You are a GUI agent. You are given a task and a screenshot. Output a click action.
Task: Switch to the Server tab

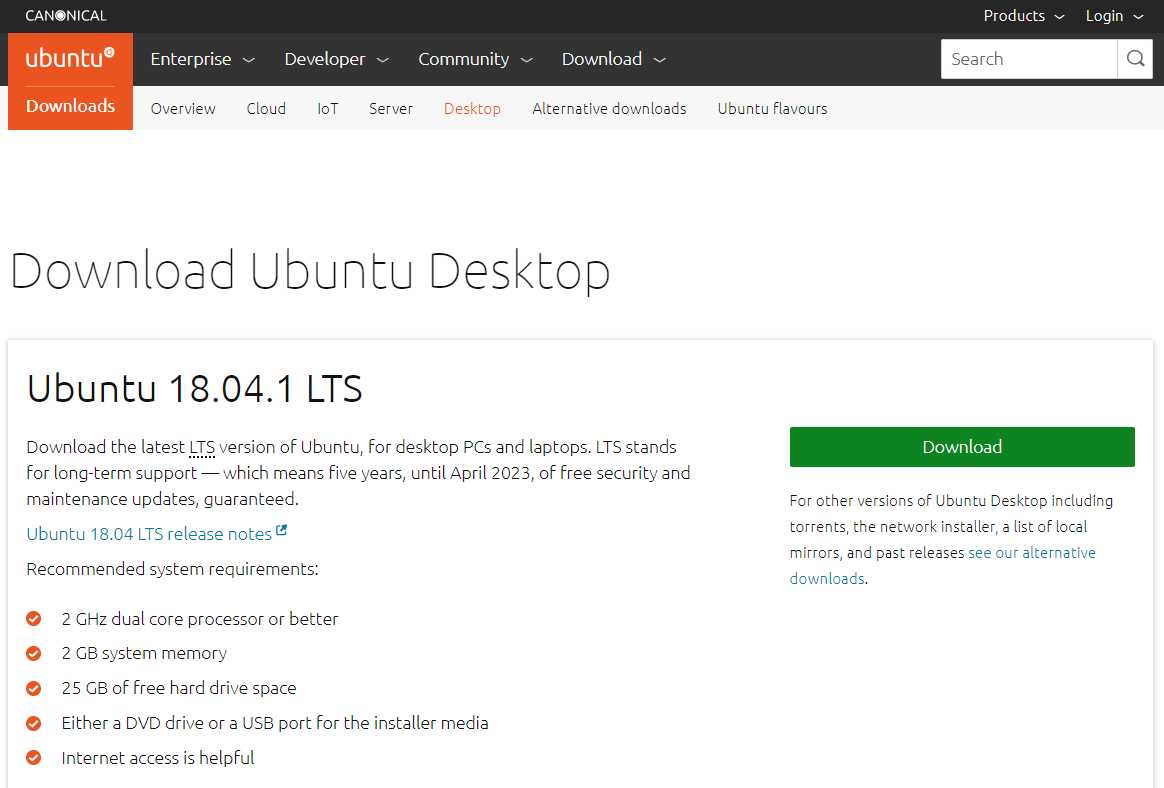coord(390,108)
